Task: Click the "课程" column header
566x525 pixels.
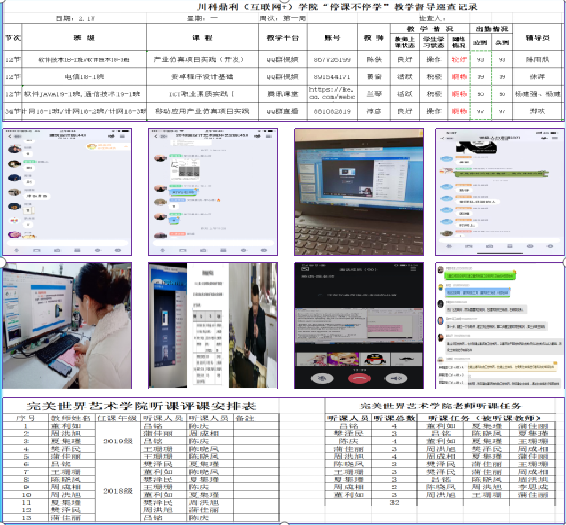Action: click(x=202, y=37)
